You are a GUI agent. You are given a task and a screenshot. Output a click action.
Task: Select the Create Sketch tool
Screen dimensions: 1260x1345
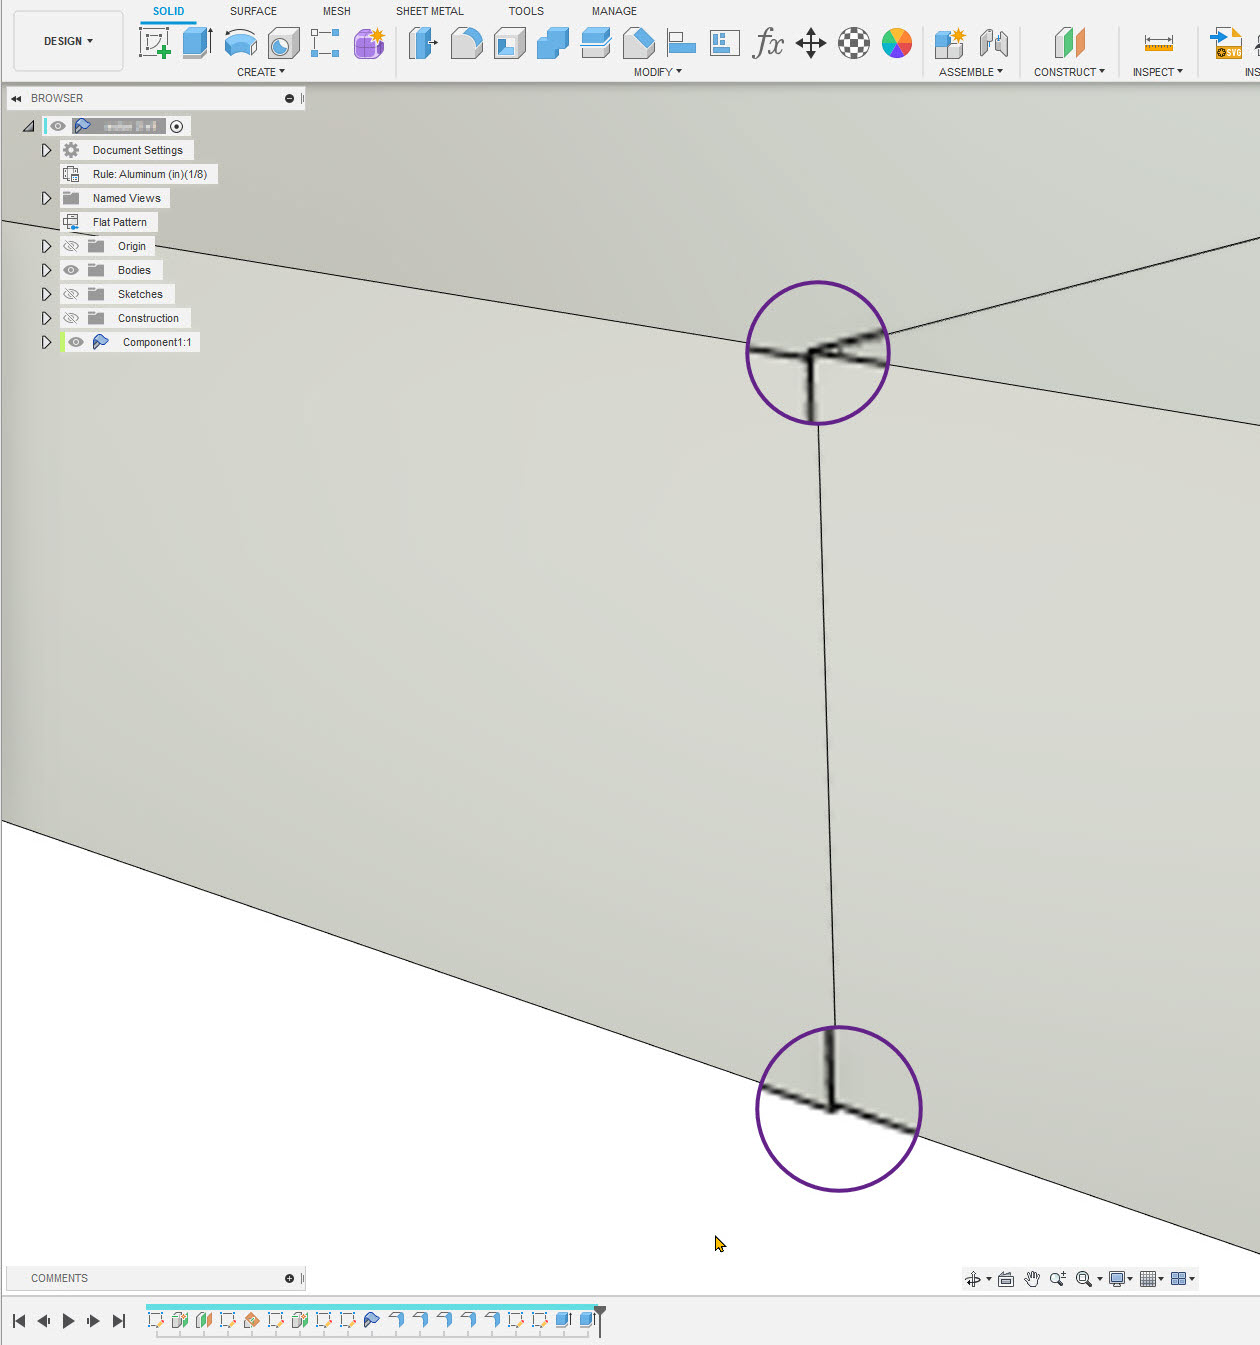[154, 42]
